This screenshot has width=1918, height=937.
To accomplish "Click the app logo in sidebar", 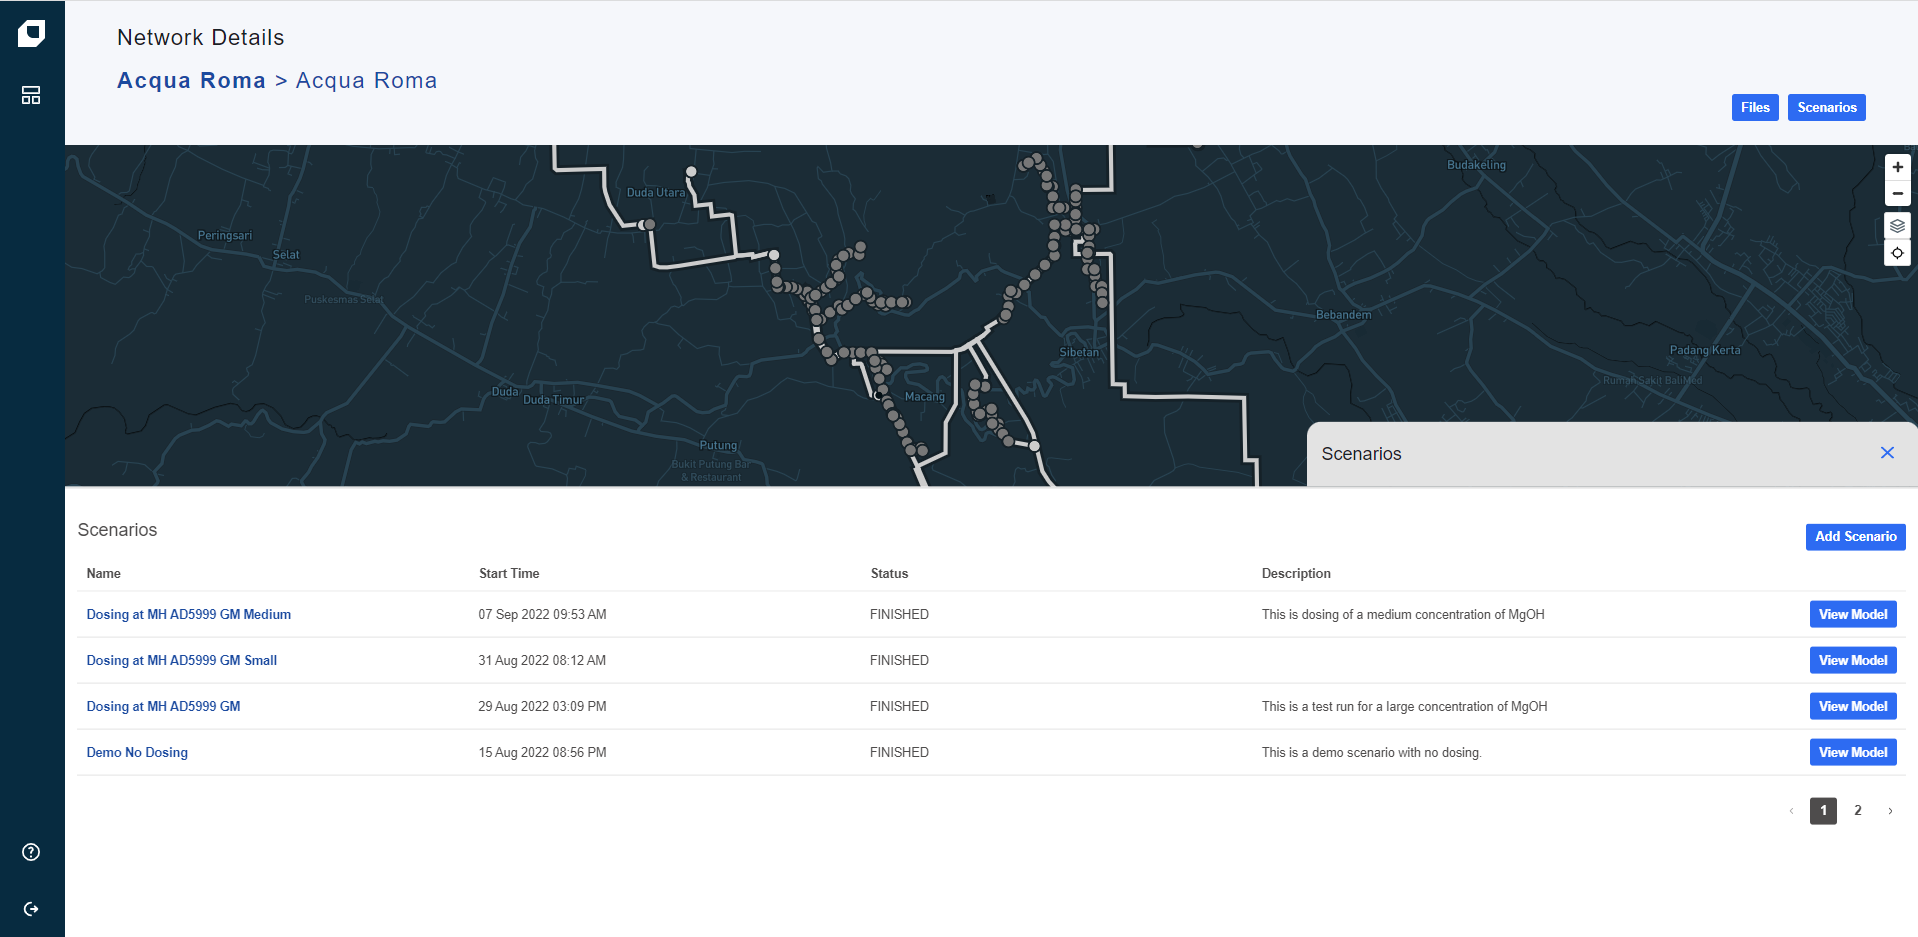I will [31, 34].
